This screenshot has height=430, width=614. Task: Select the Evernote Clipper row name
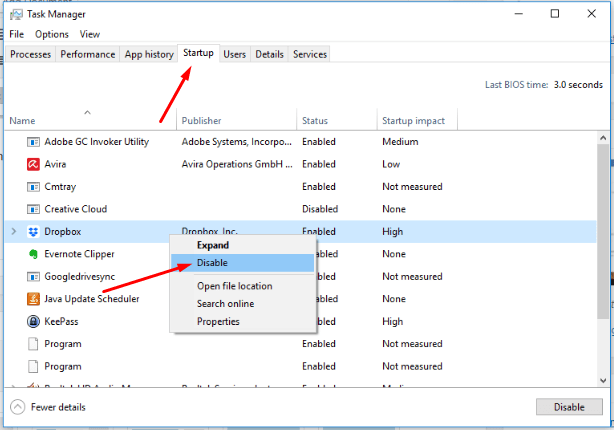pyautogui.click(x=79, y=254)
